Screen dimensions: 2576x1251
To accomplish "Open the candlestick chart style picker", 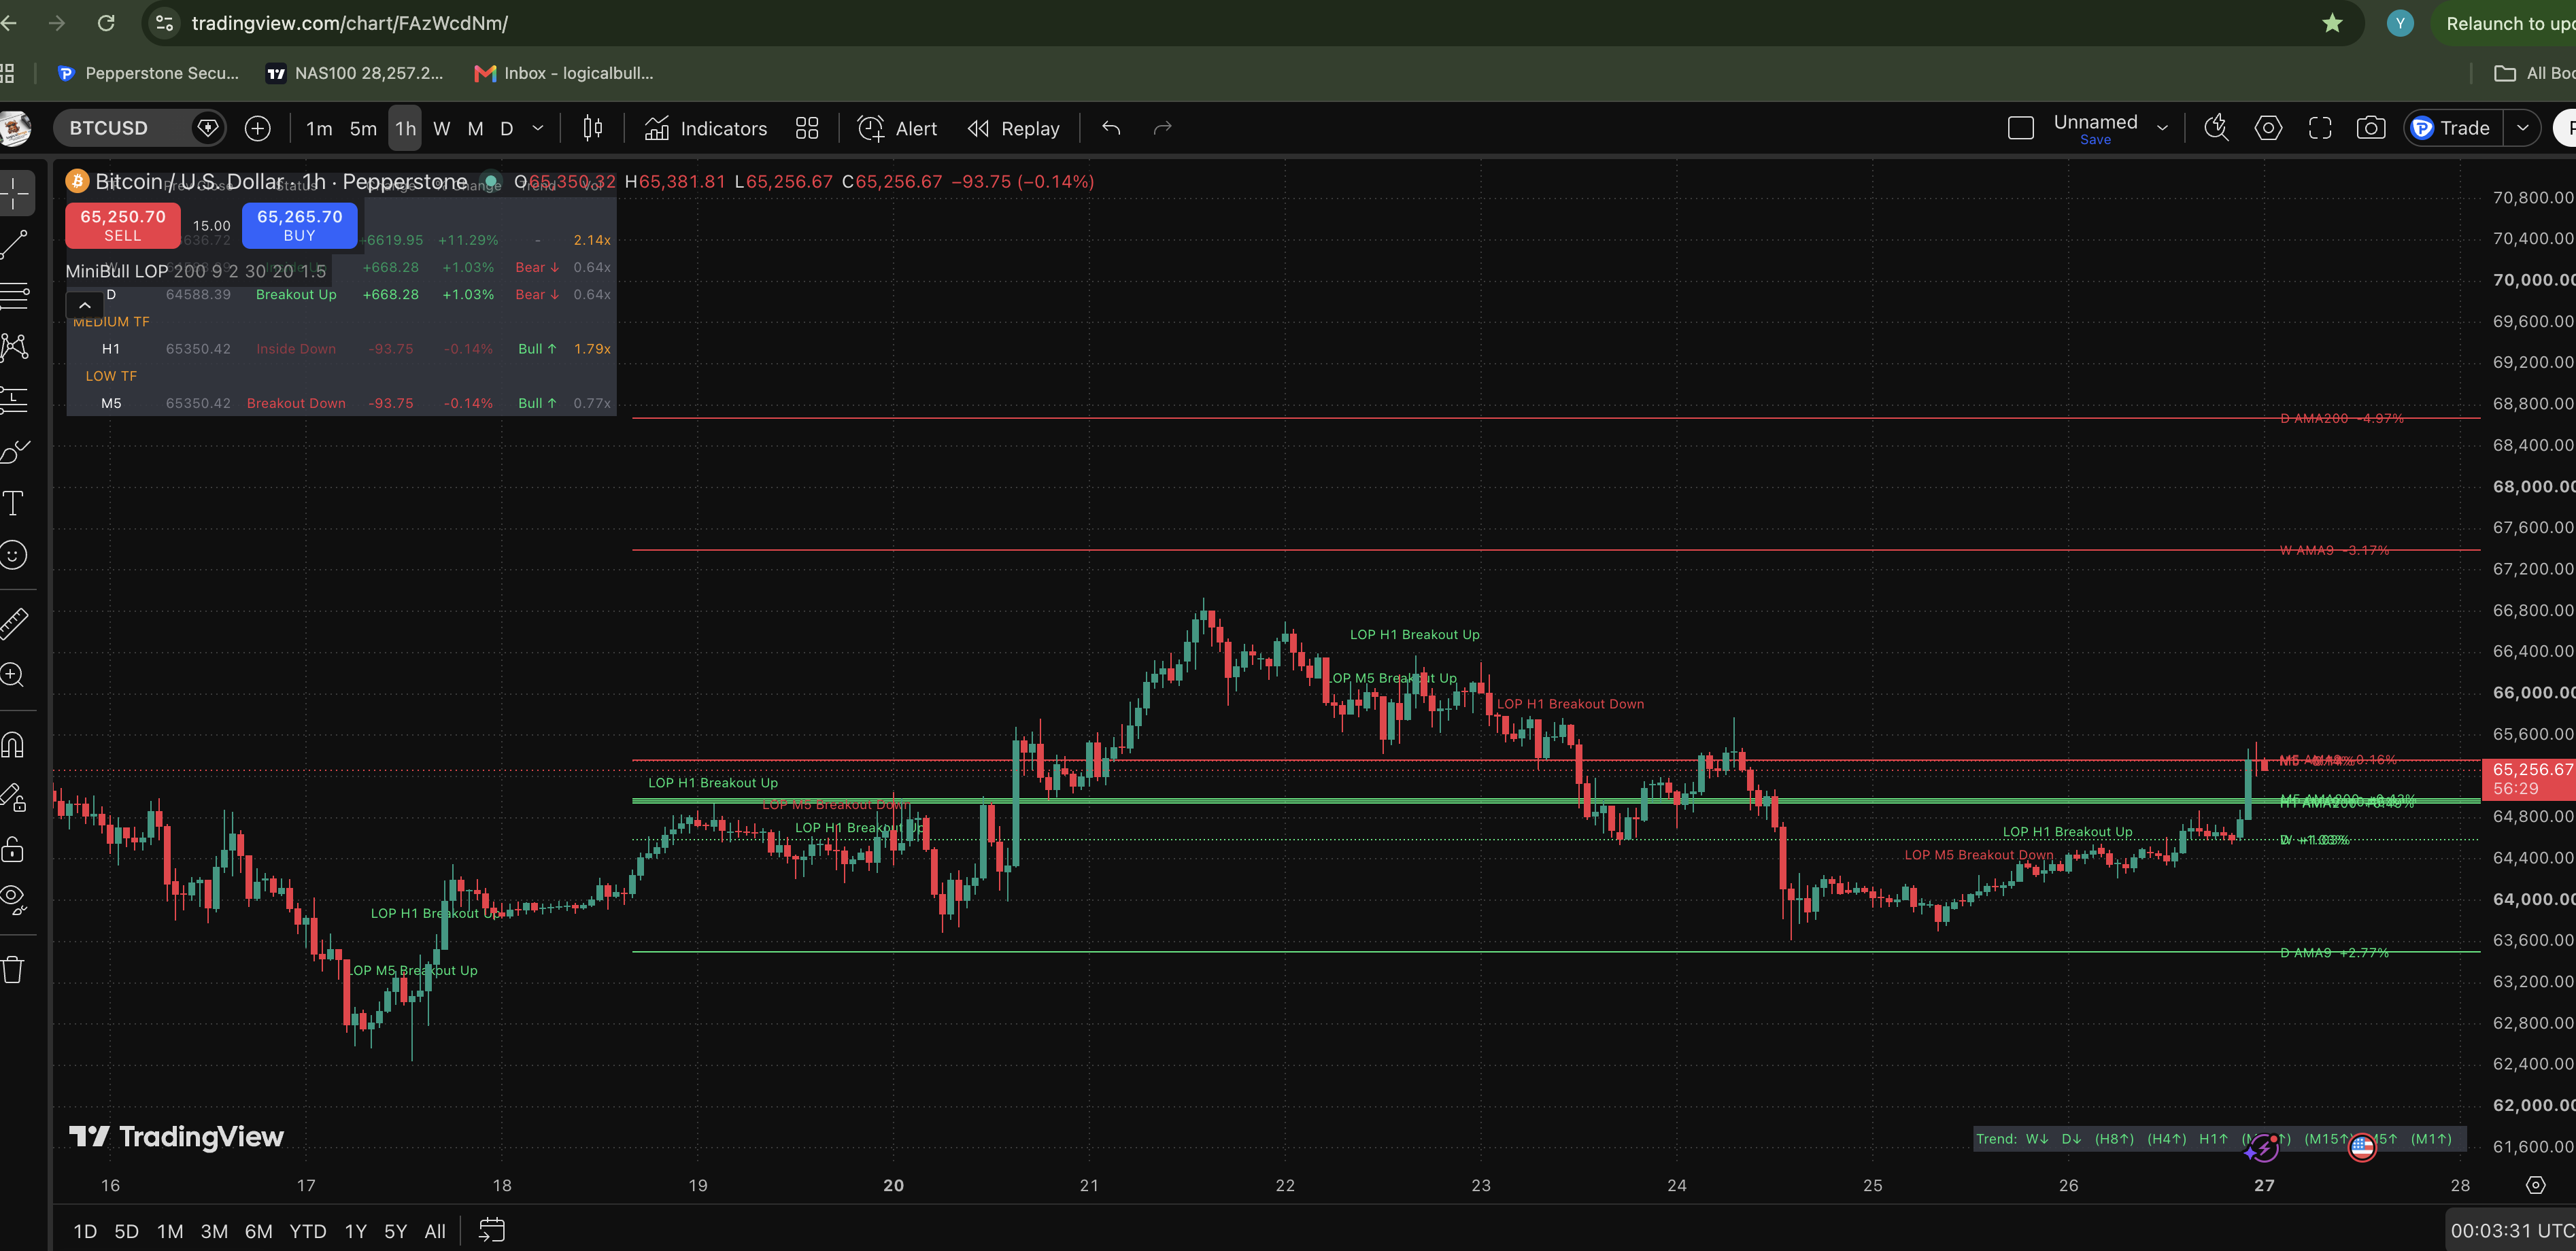I will click(593, 128).
